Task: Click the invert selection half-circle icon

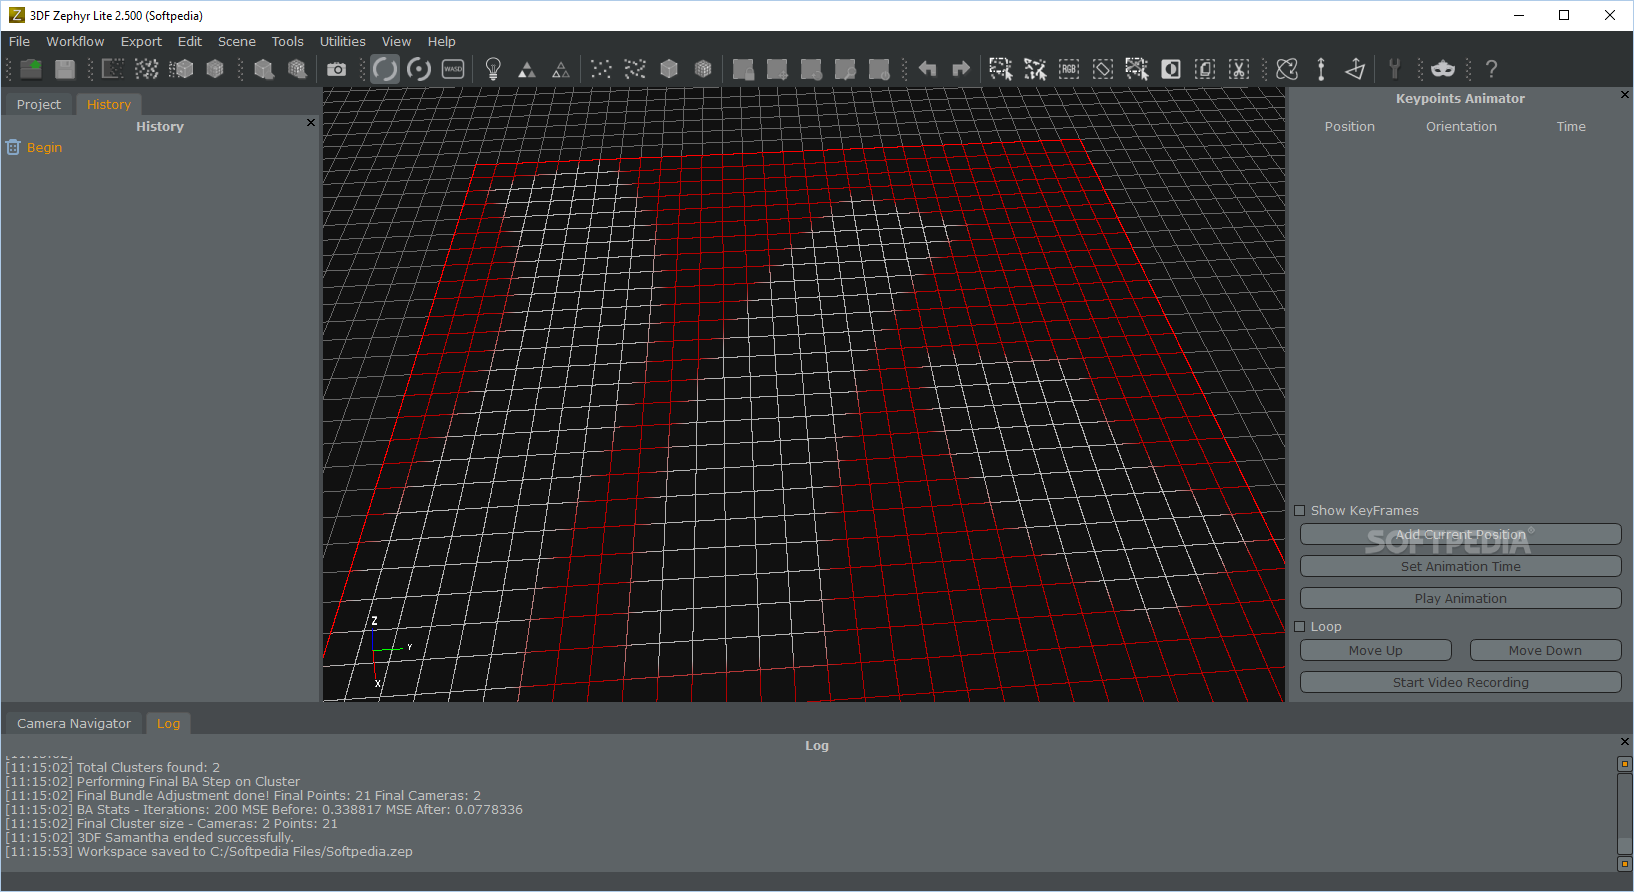Action: pos(1171,69)
